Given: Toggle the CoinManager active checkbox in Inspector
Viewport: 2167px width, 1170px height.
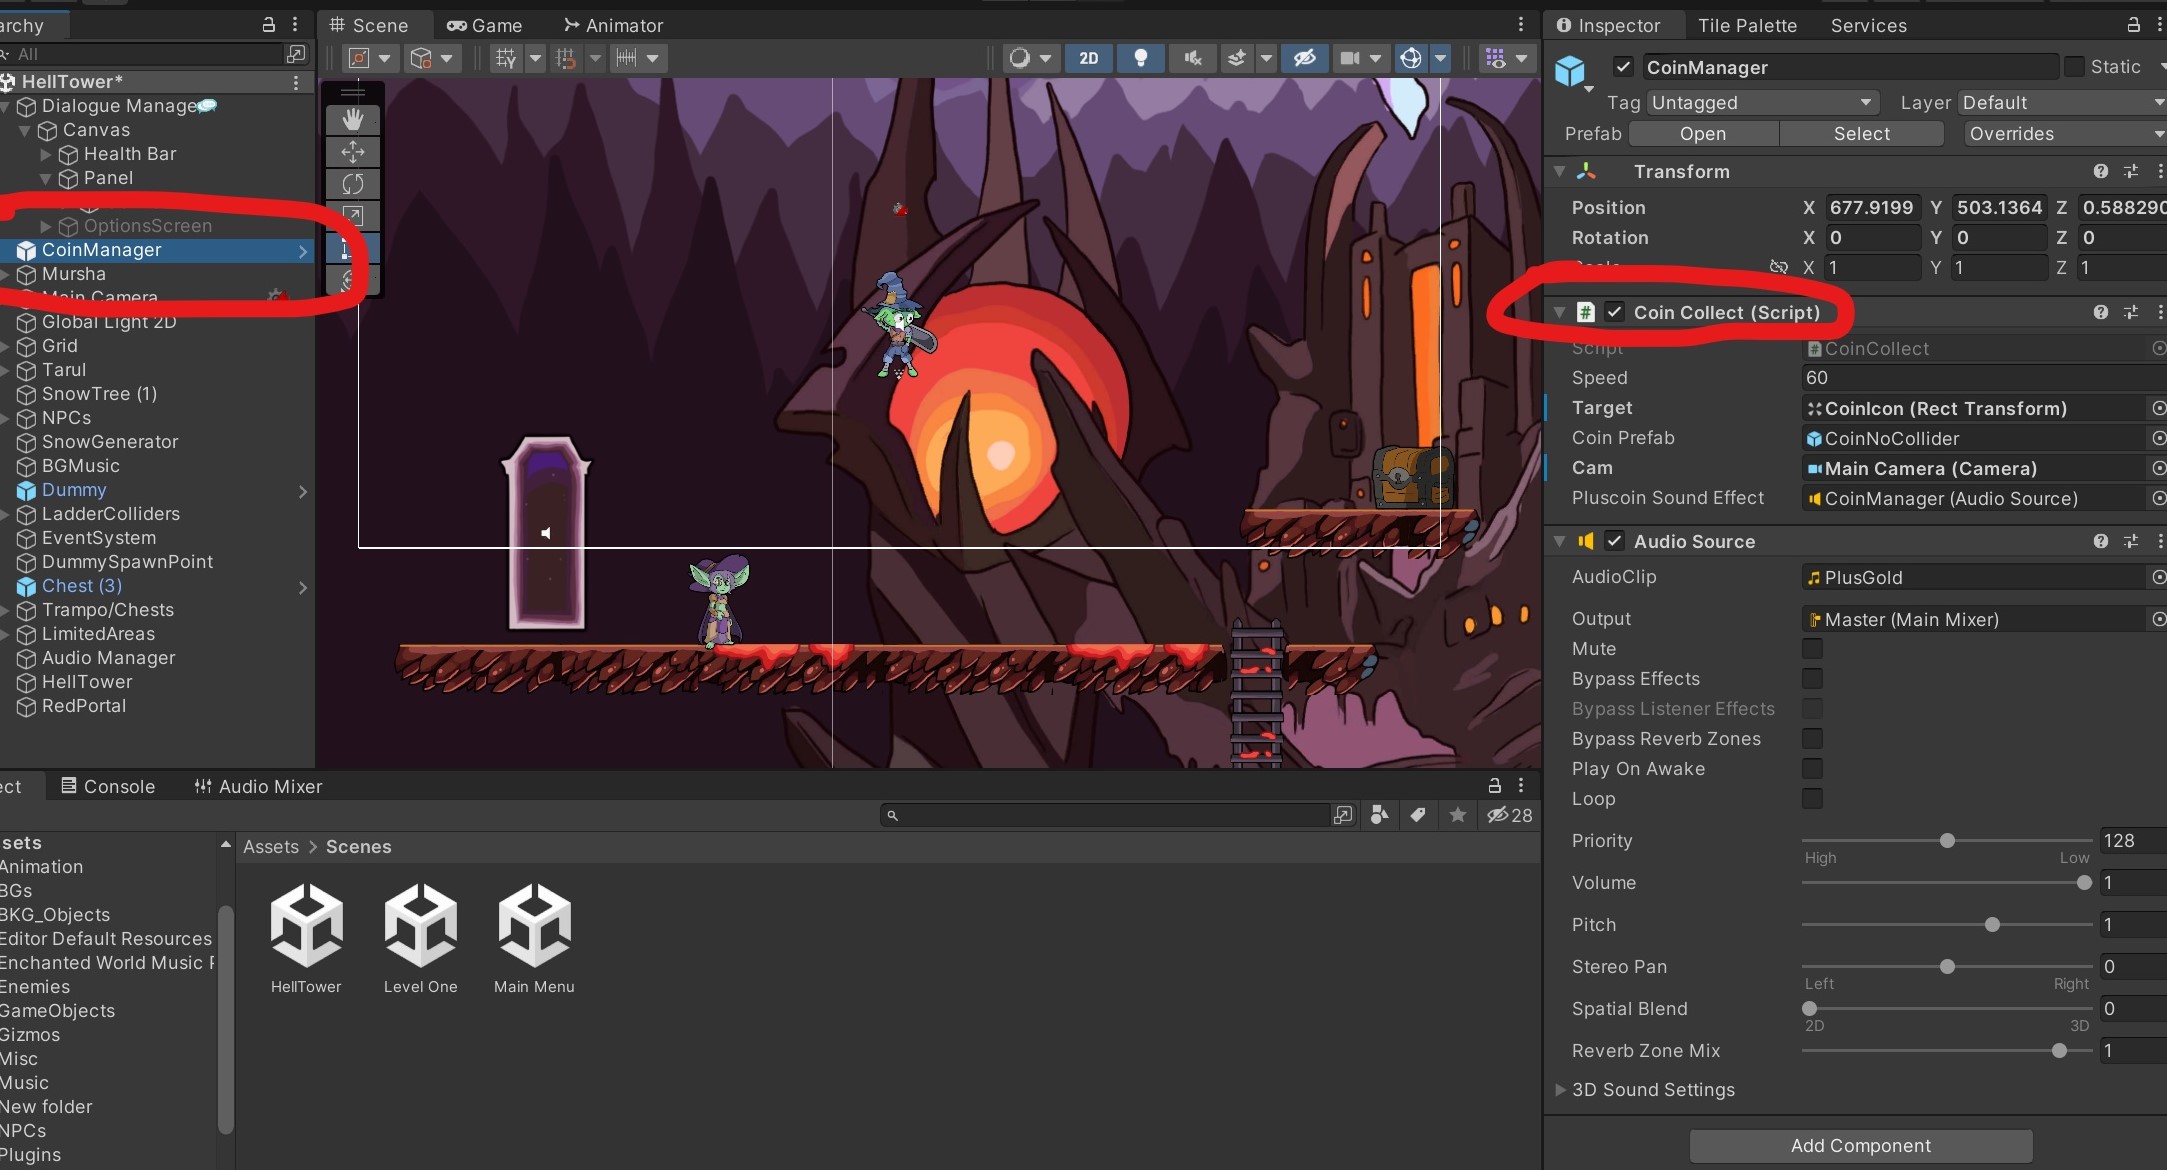Looking at the screenshot, I should click(1623, 67).
